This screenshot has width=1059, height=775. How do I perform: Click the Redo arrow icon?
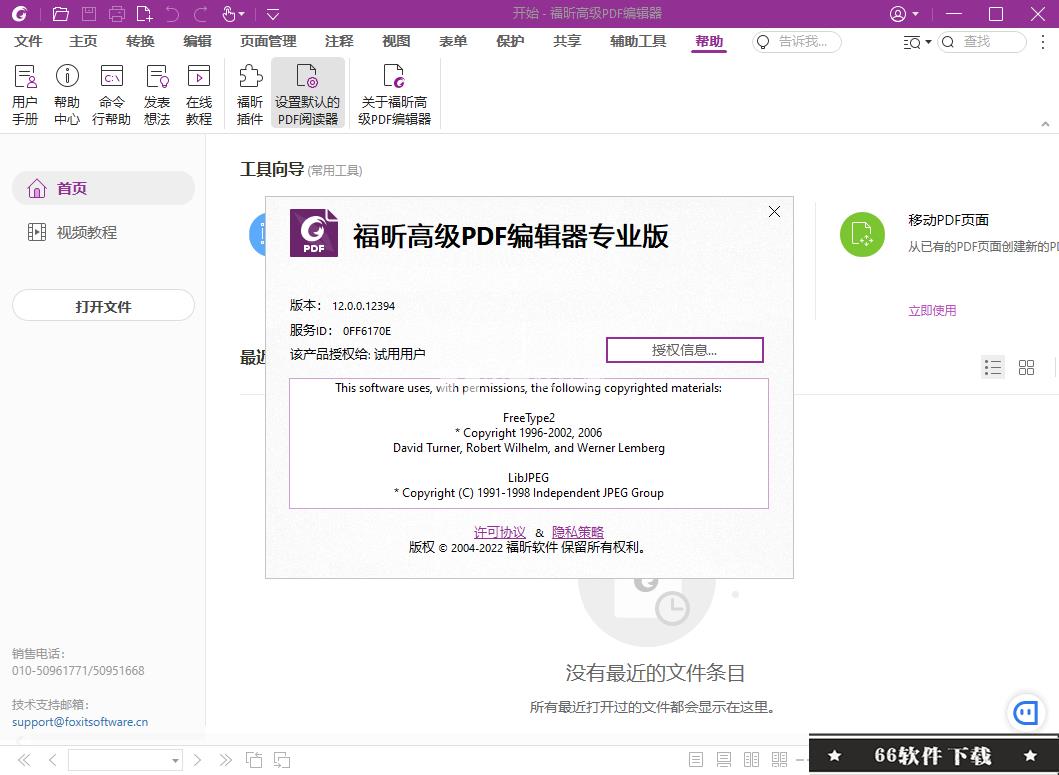(201, 14)
